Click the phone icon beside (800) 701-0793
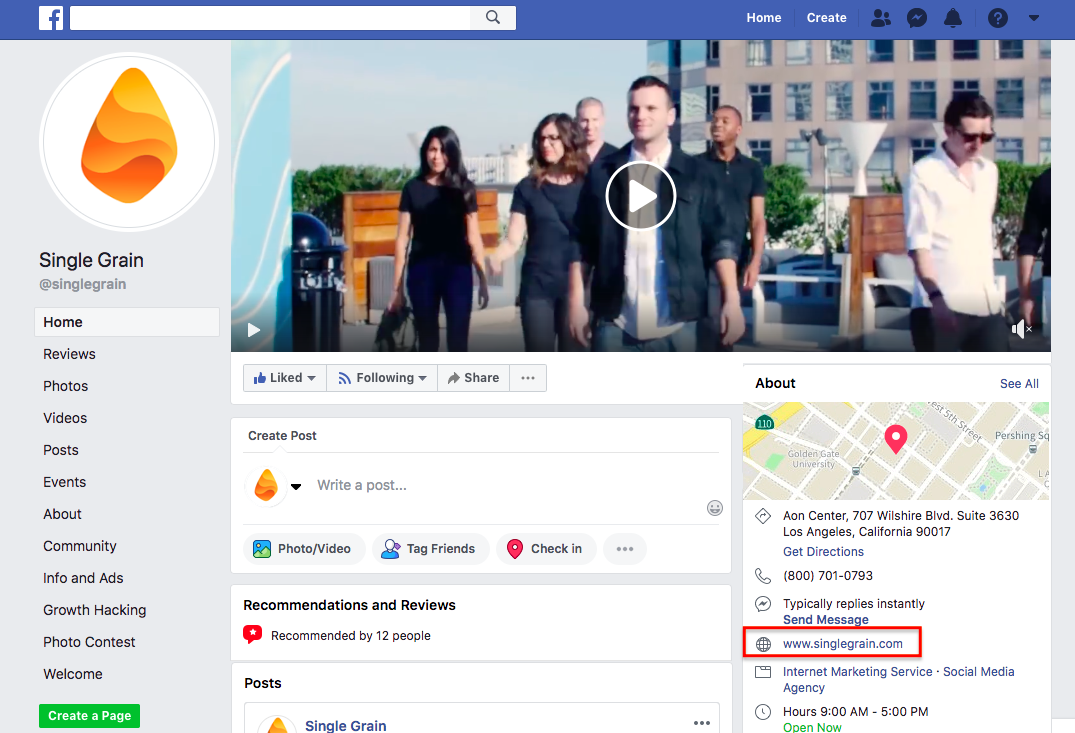The image size is (1075, 733). point(762,575)
